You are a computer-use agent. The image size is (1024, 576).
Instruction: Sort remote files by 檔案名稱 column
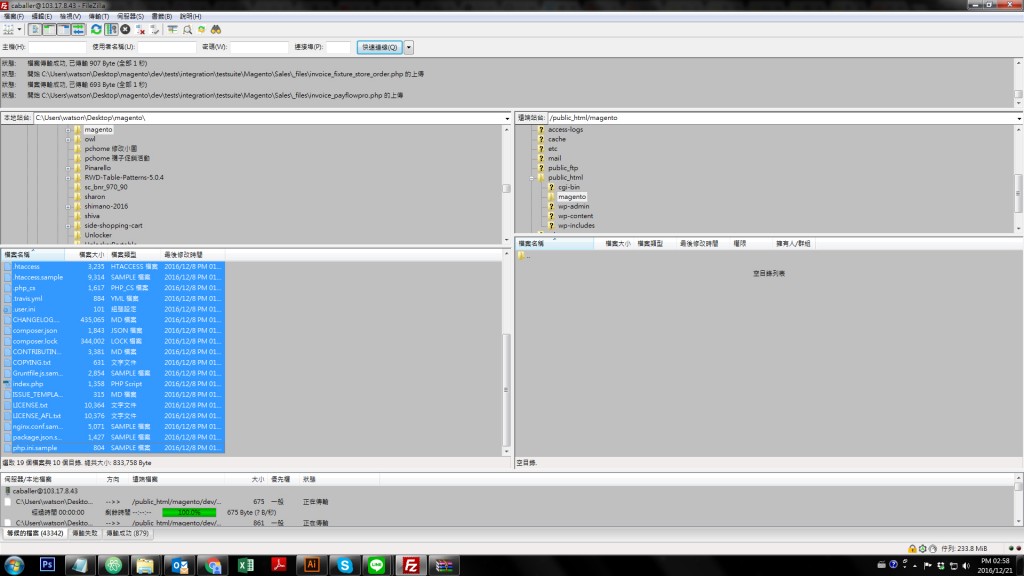(x=554, y=244)
